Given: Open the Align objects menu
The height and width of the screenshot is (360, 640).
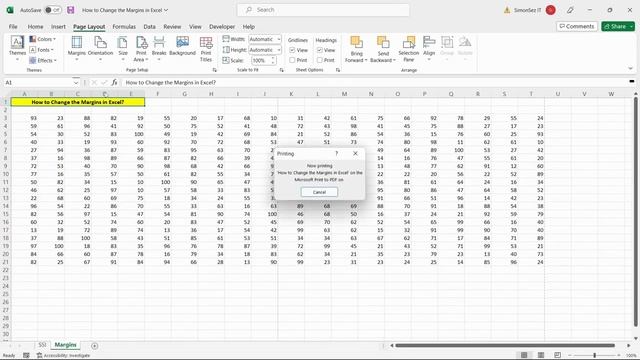Looking at the screenshot, I should click(x=429, y=49).
